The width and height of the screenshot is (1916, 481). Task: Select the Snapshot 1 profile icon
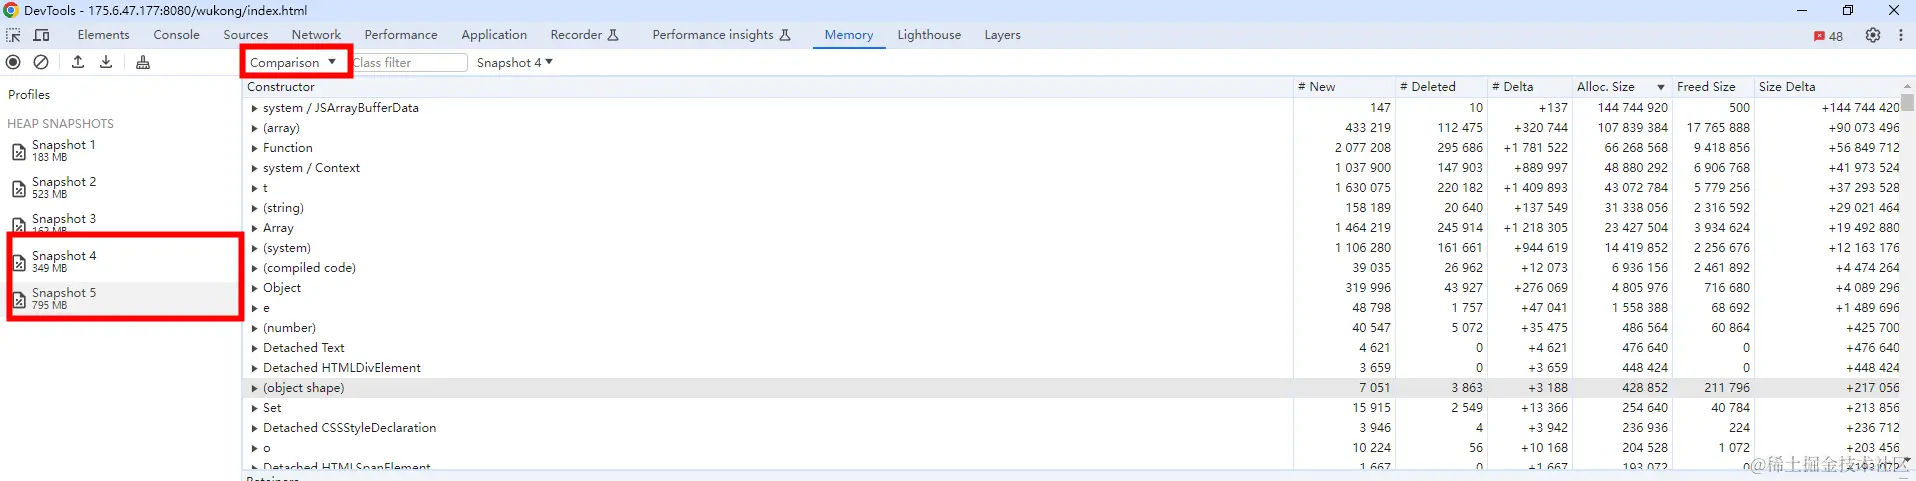(19, 152)
